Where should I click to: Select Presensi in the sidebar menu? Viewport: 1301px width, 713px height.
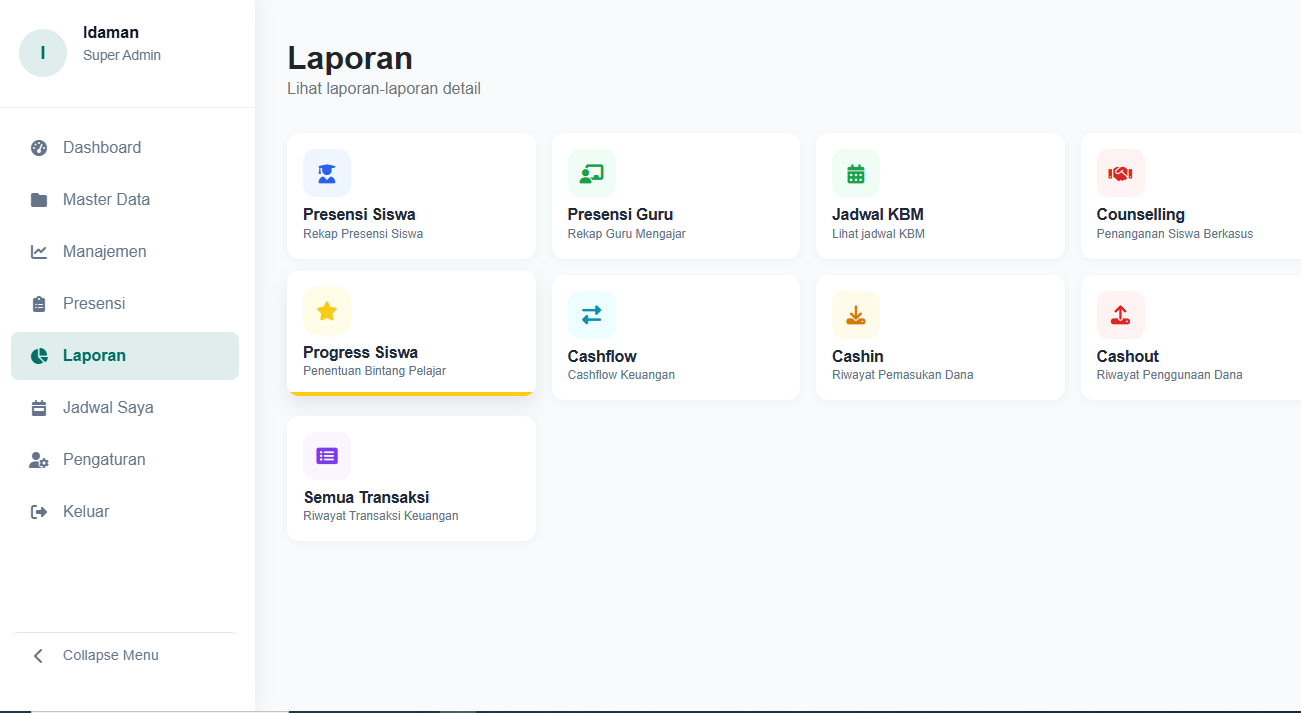[x=125, y=304]
